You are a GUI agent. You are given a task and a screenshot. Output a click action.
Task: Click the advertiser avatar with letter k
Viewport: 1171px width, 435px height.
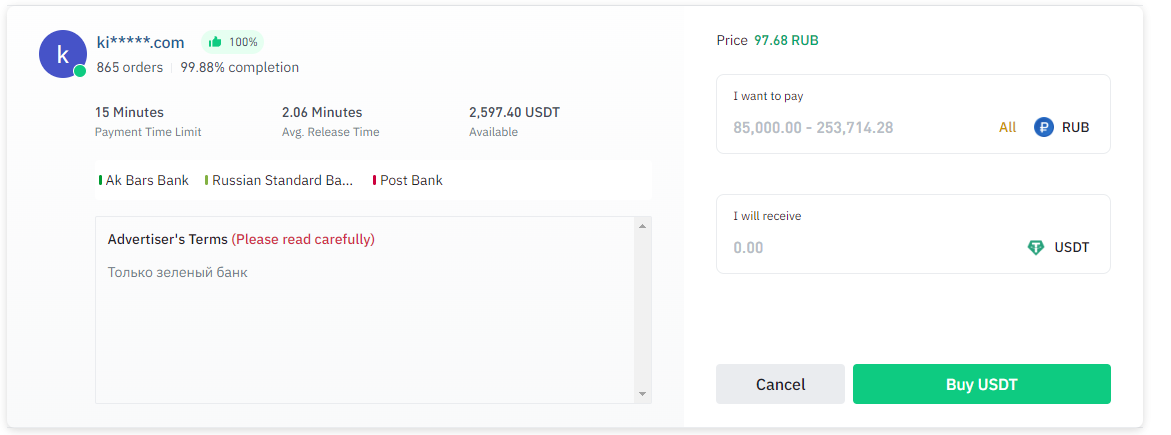(x=62, y=54)
